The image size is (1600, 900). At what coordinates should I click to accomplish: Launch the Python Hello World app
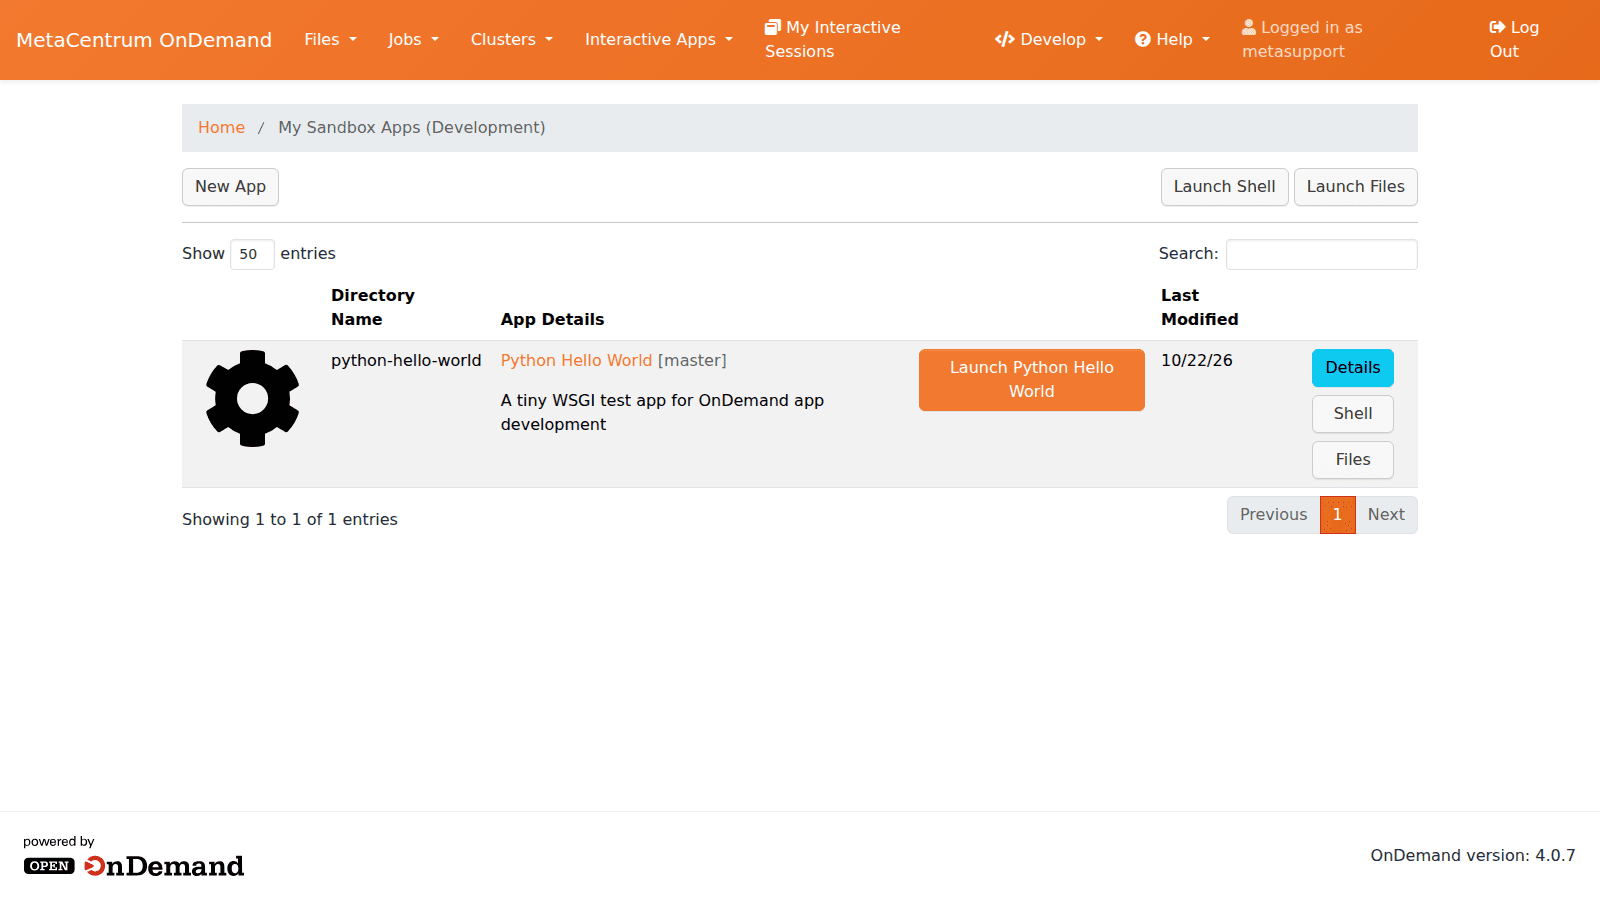click(x=1031, y=380)
